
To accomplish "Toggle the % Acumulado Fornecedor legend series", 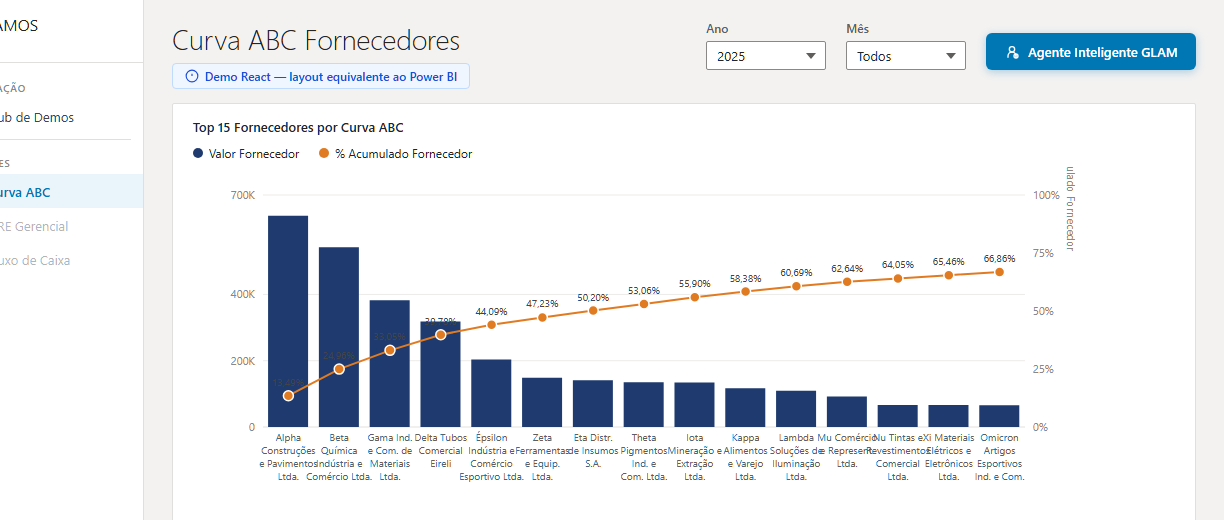I will (395, 154).
